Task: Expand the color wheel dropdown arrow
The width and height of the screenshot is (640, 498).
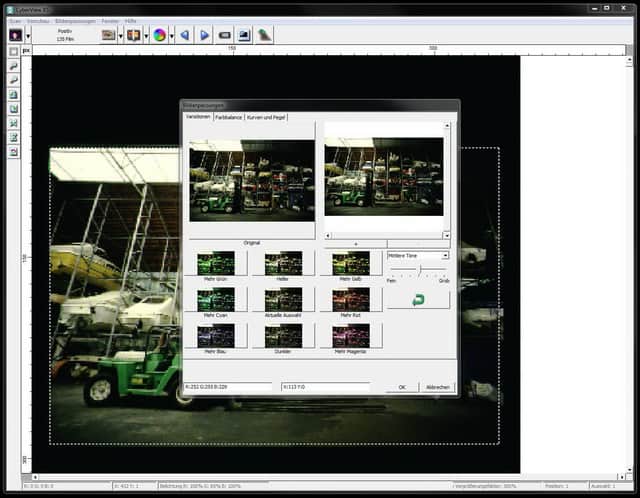Action: pos(171,35)
